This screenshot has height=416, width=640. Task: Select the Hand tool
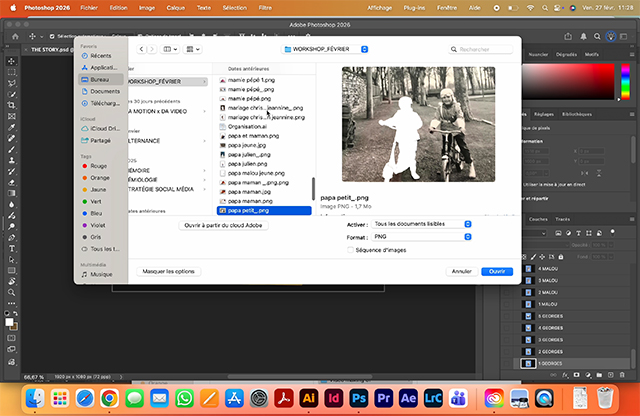coord(11,282)
